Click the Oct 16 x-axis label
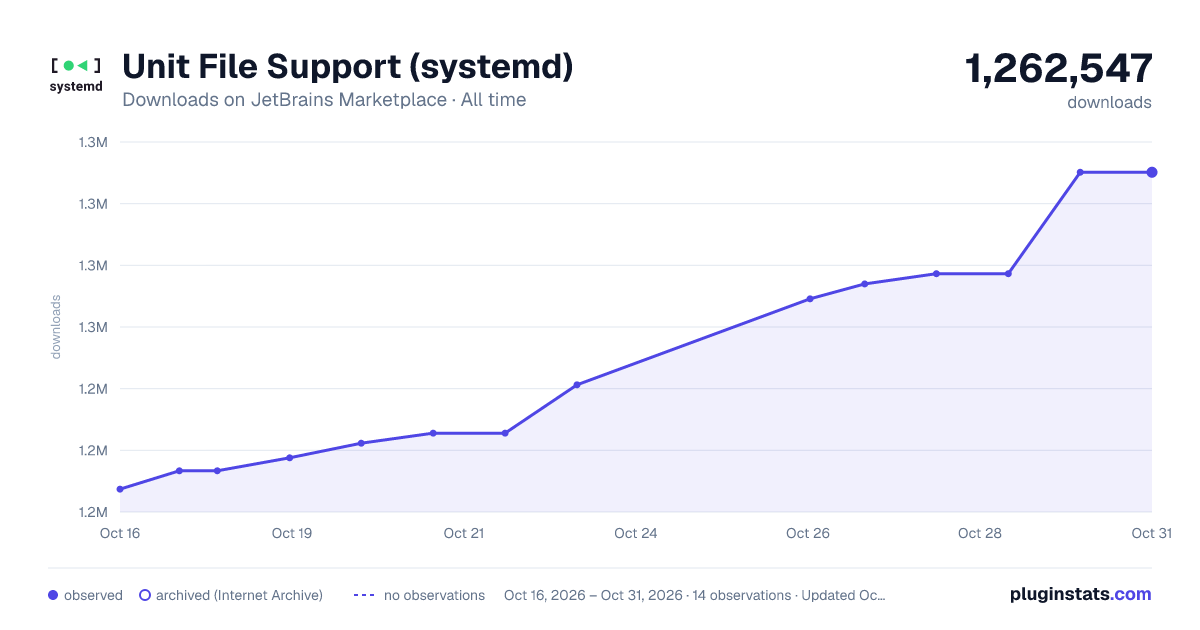 pyautogui.click(x=120, y=533)
